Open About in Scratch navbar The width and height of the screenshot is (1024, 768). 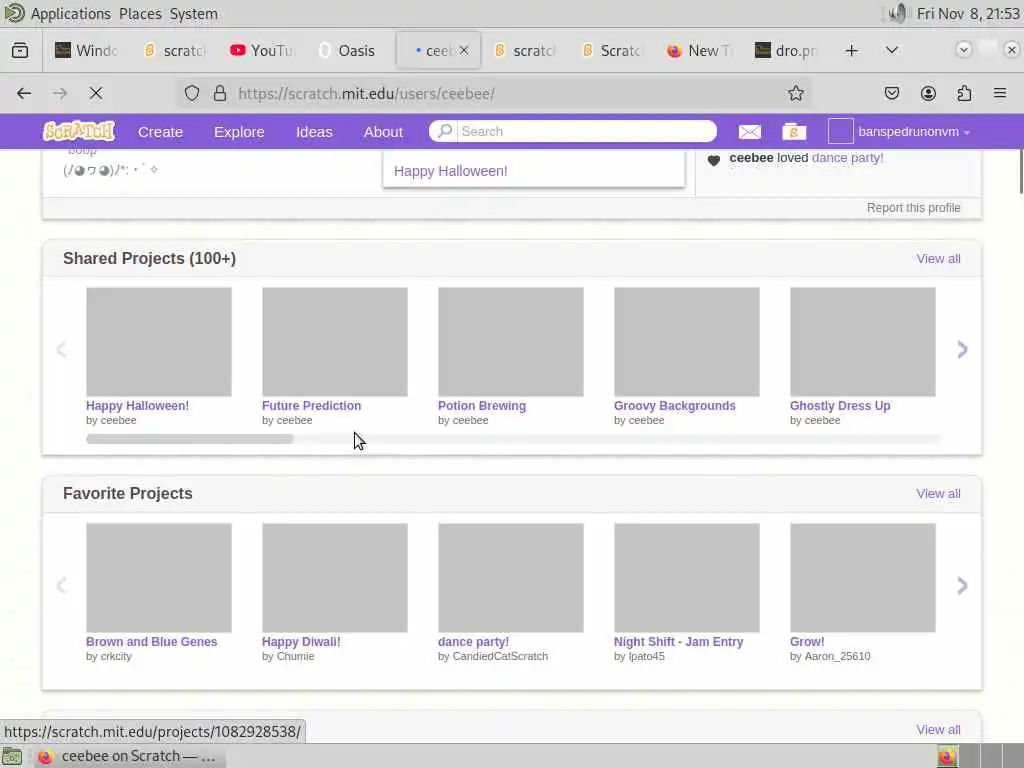[x=383, y=132]
